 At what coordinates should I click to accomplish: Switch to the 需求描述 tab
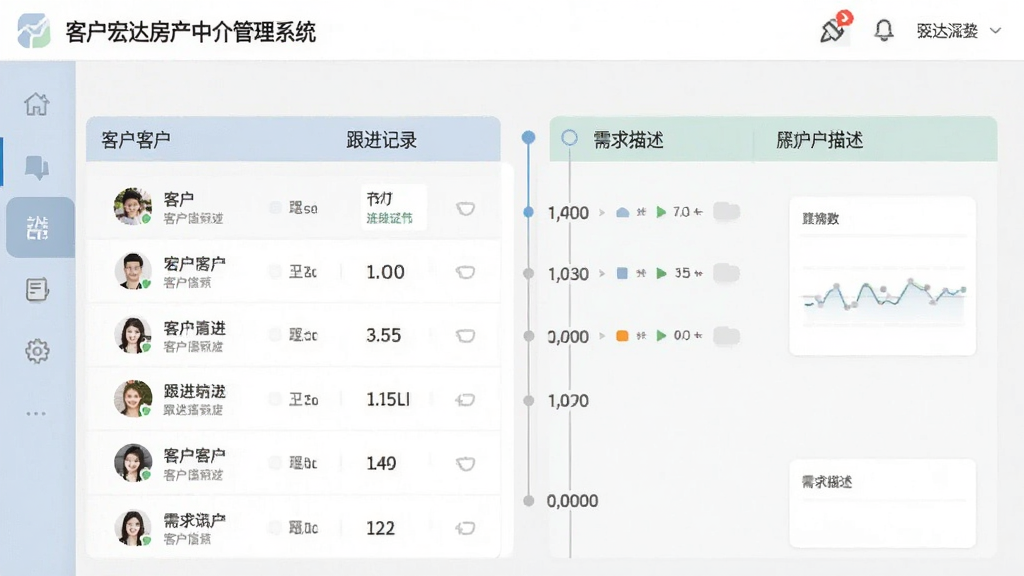[x=628, y=139]
